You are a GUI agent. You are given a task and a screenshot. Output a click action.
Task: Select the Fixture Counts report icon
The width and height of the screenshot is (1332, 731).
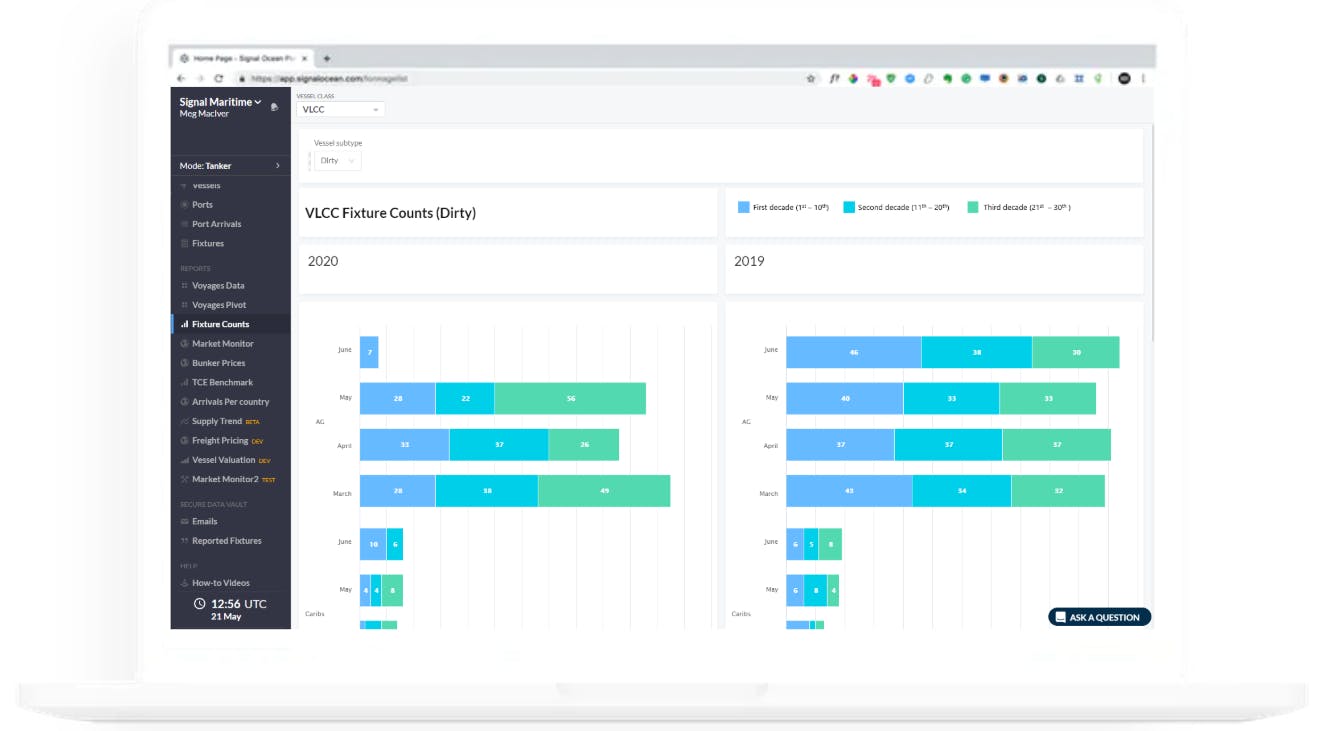184,324
